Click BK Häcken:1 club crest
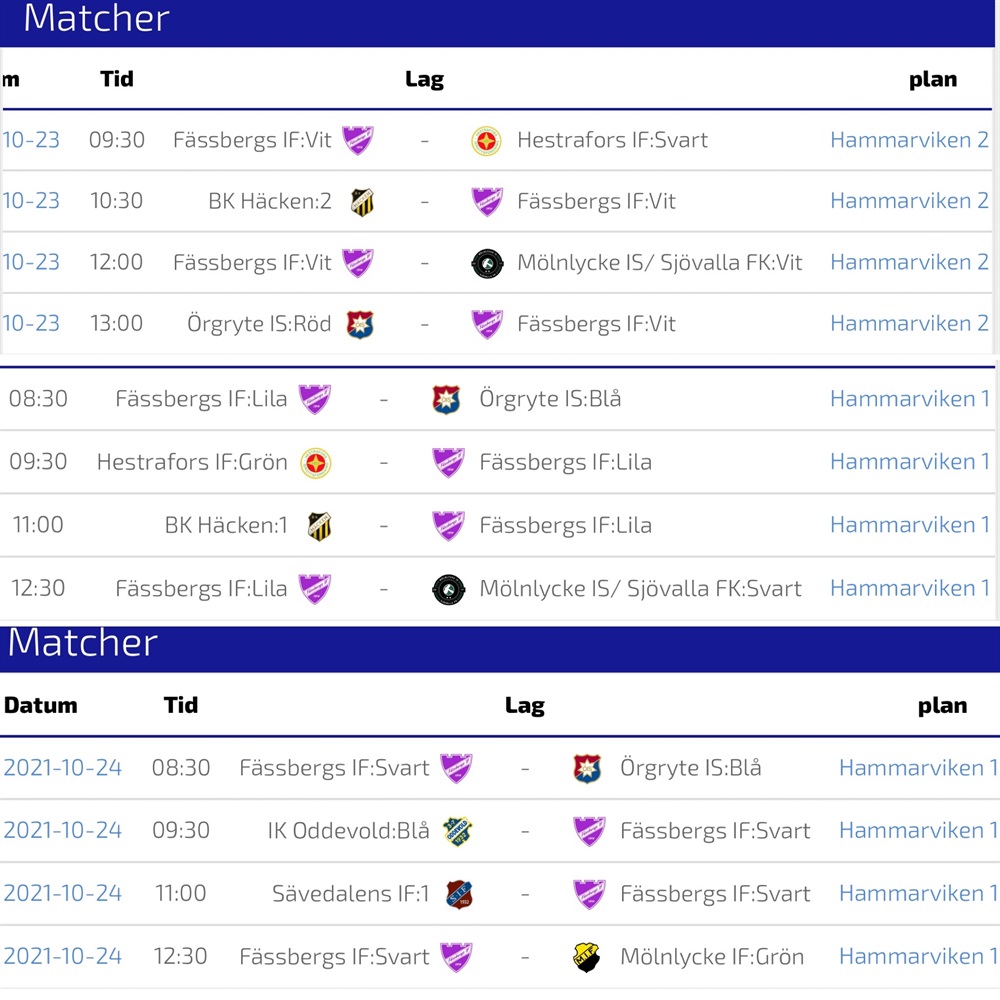This screenshot has height=1000, width=1000. tap(320, 526)
